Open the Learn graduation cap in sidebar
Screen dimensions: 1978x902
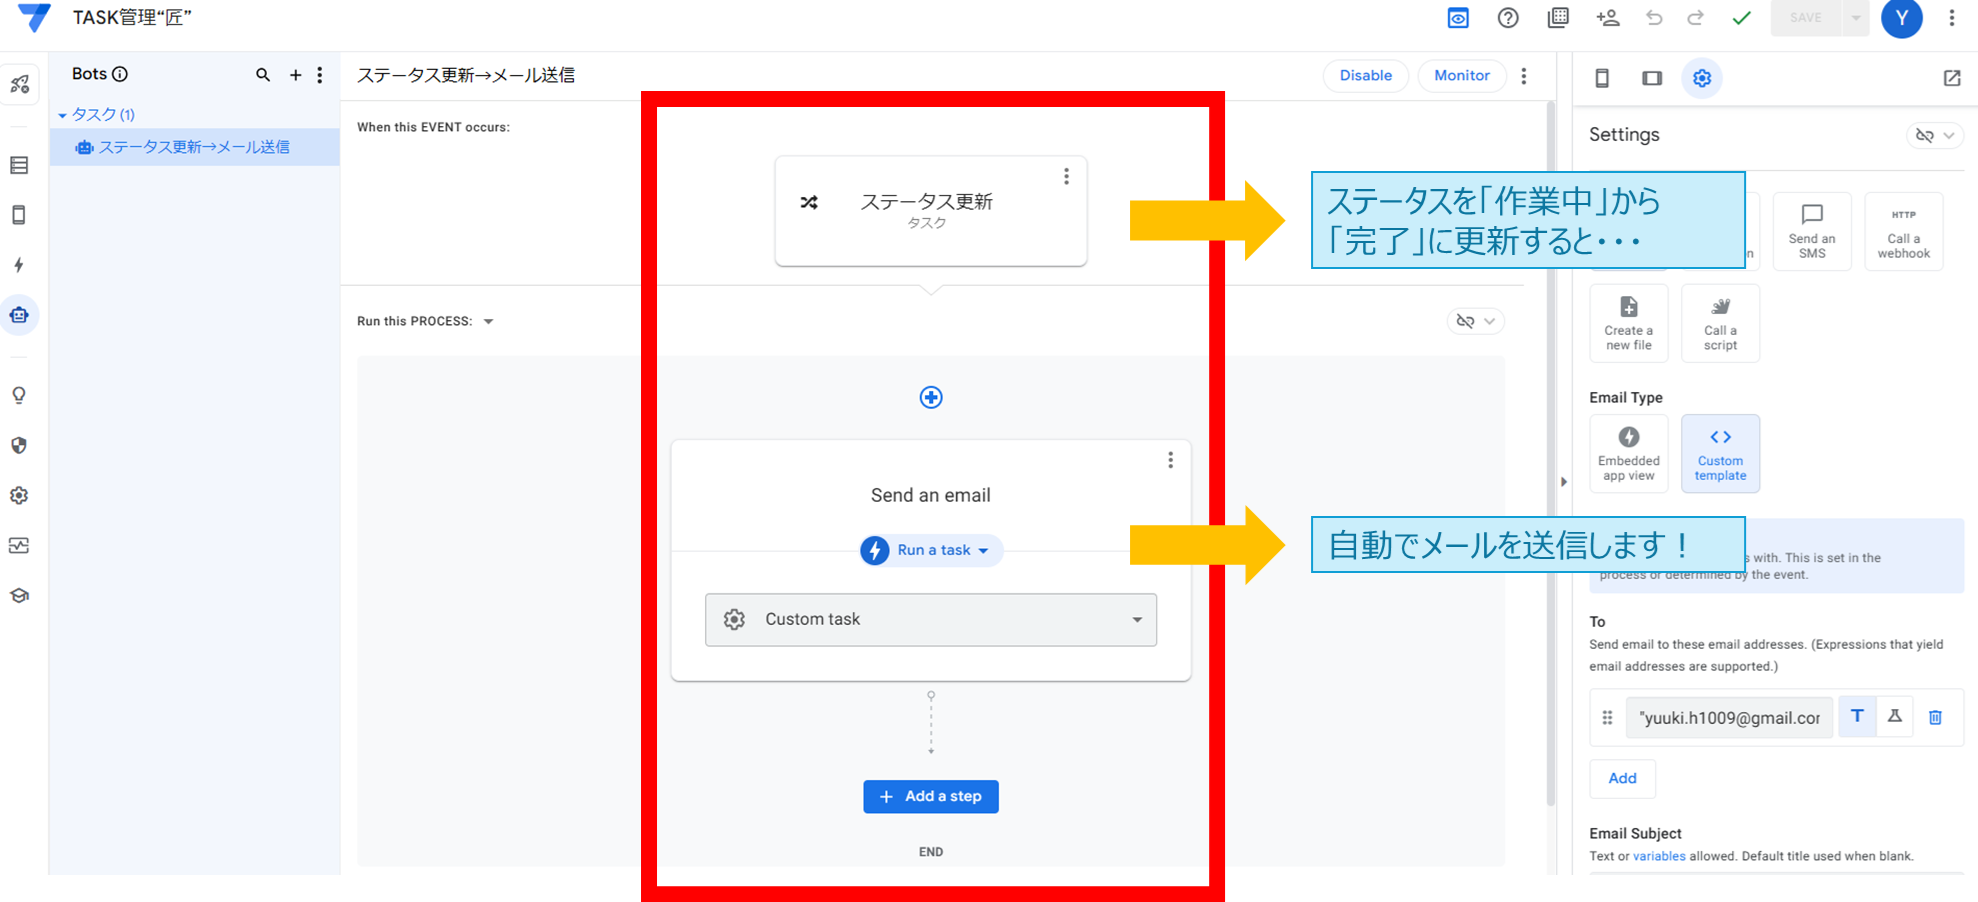(x=19, y=595)
